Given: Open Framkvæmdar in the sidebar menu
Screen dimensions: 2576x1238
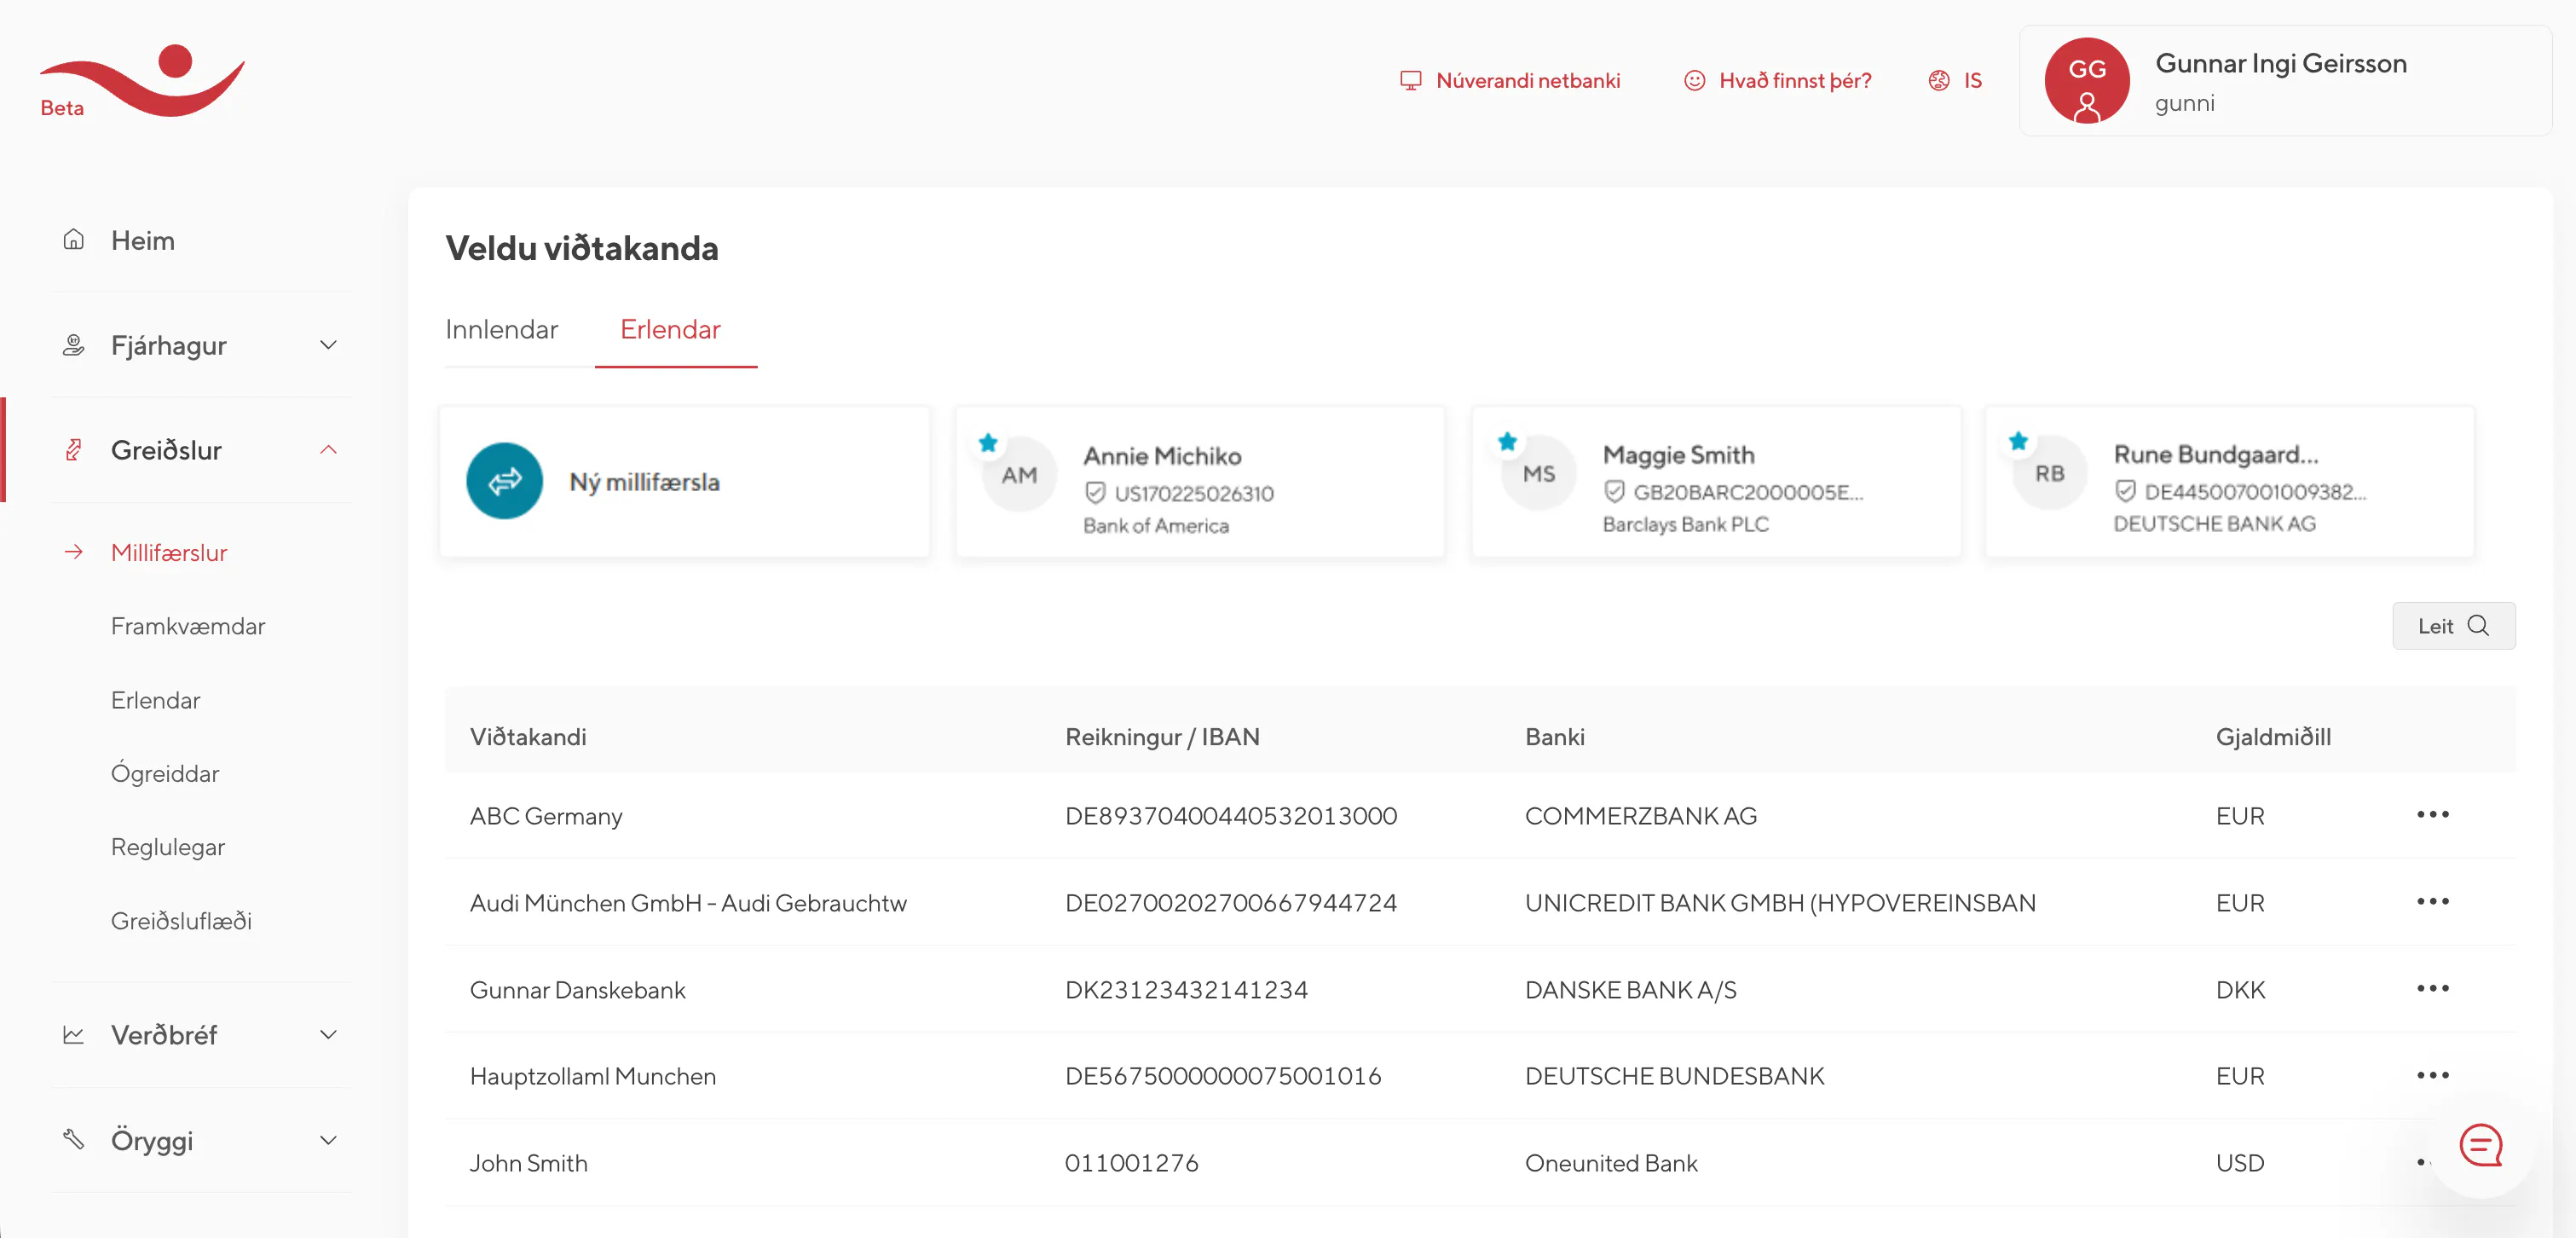Looking at the screenshot, I should coord(188,626).
